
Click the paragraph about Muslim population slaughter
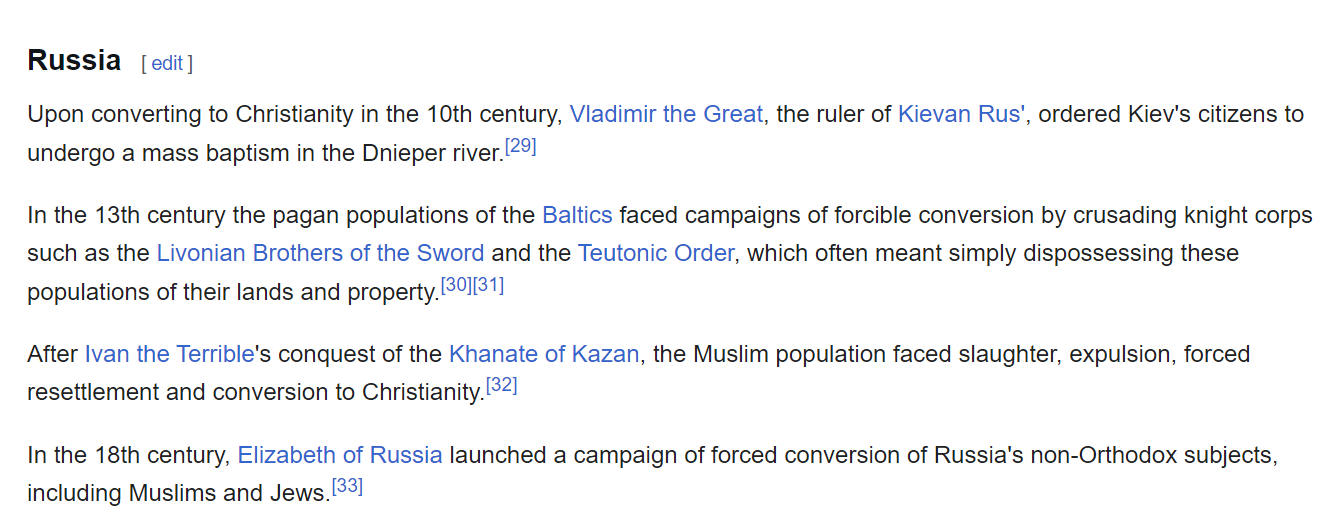pos(638,373)
